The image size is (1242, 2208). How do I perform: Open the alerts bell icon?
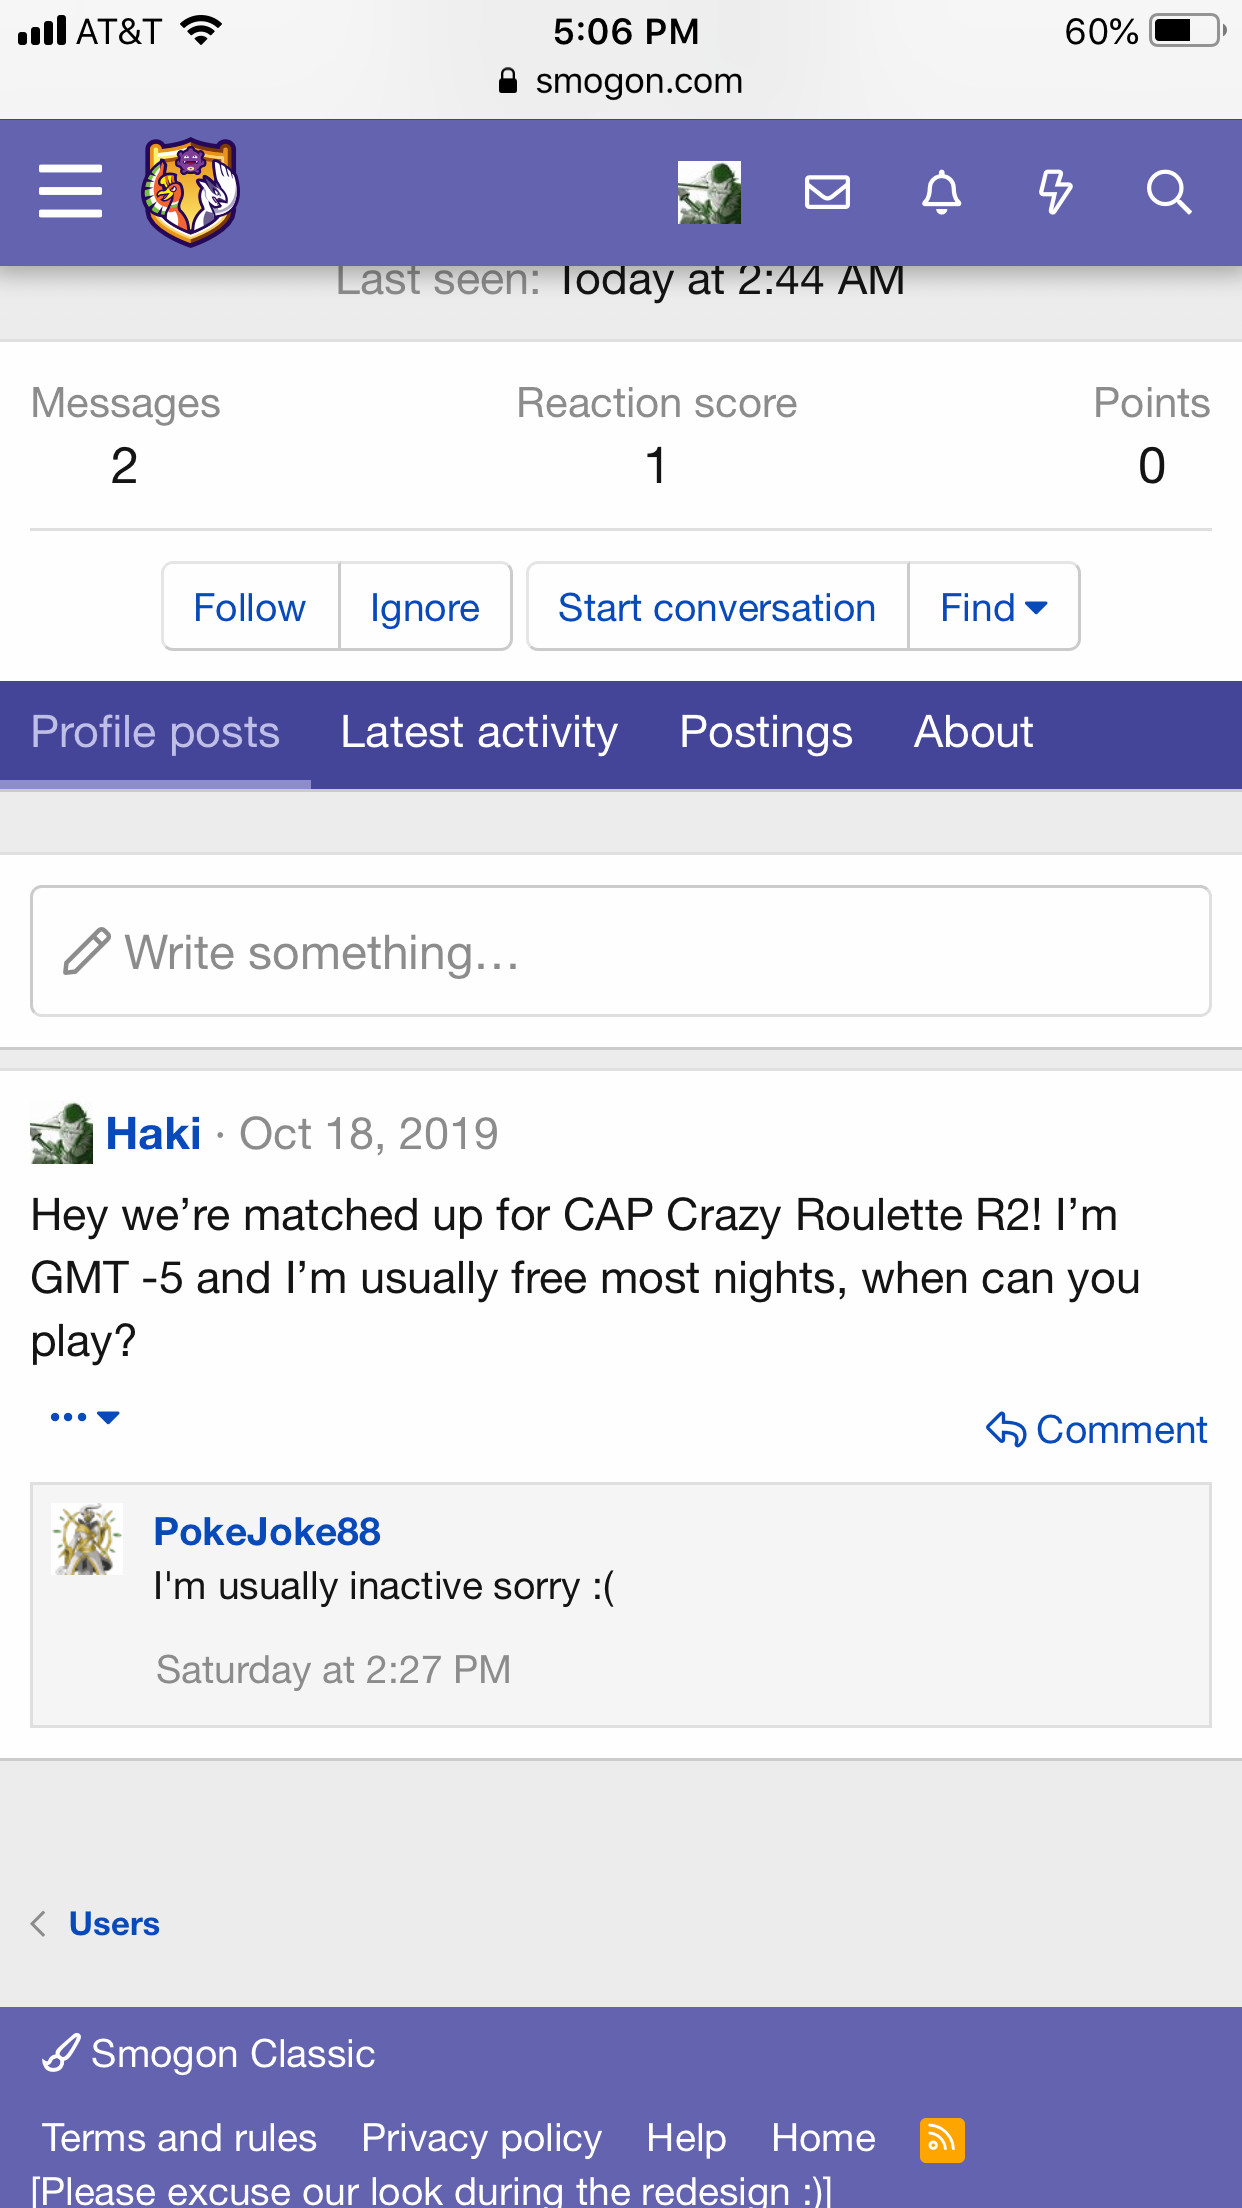pos(941,191)
